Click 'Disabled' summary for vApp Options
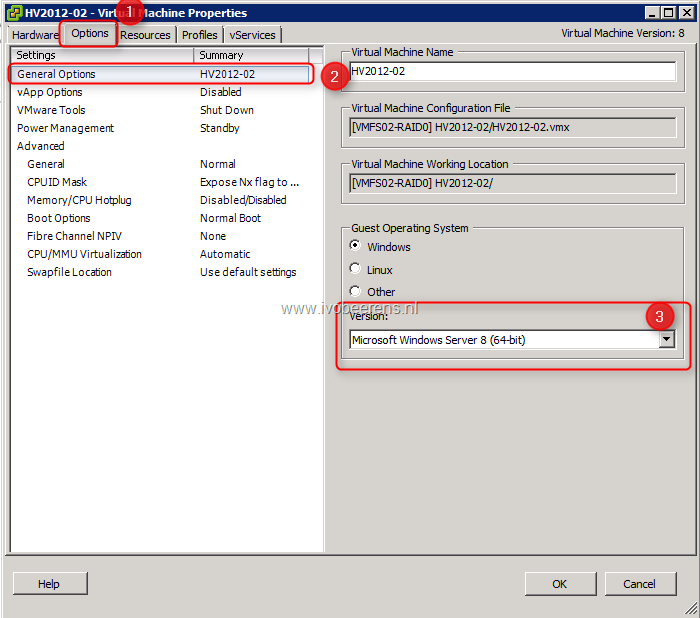 click(x=221, y=92)
